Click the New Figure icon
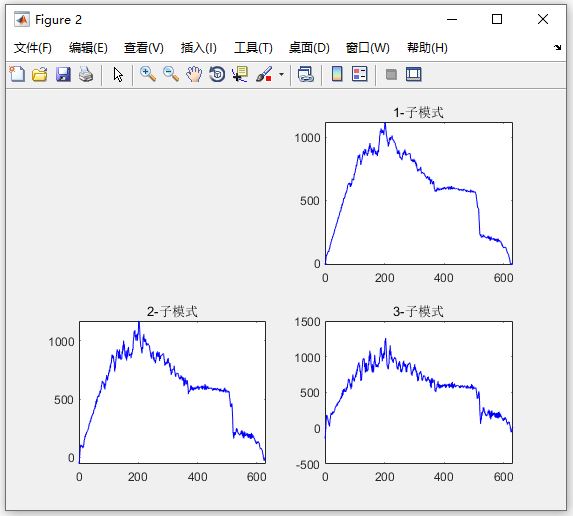The width and height of the screenshot is (573, 516). tap(17, 74)
